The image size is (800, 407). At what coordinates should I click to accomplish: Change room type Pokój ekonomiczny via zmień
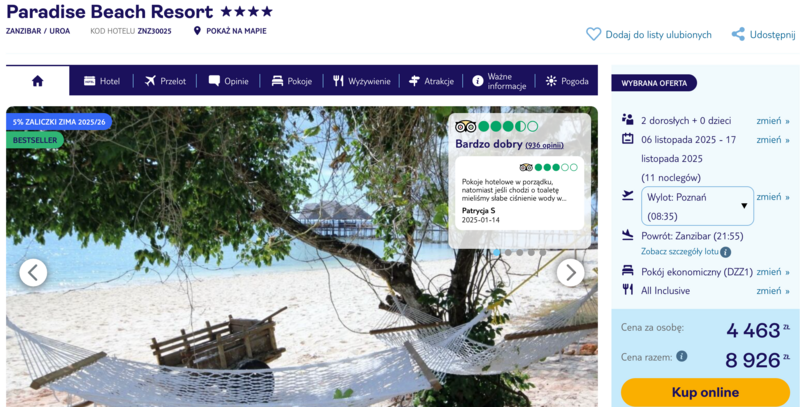772,272
